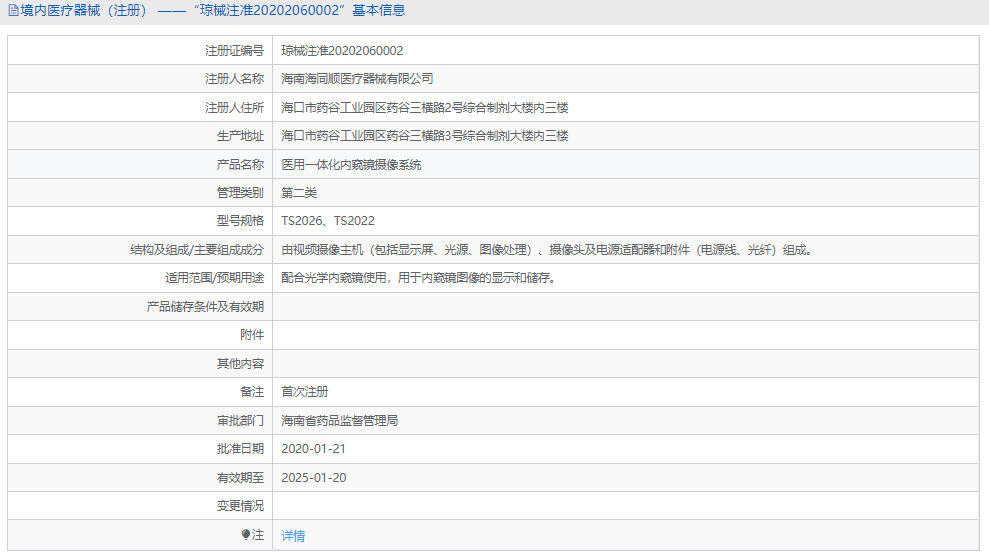Click the 管理类别 row label
This screenshot has width=989, height=556.
pyautogui.click(x=240, y=193)
